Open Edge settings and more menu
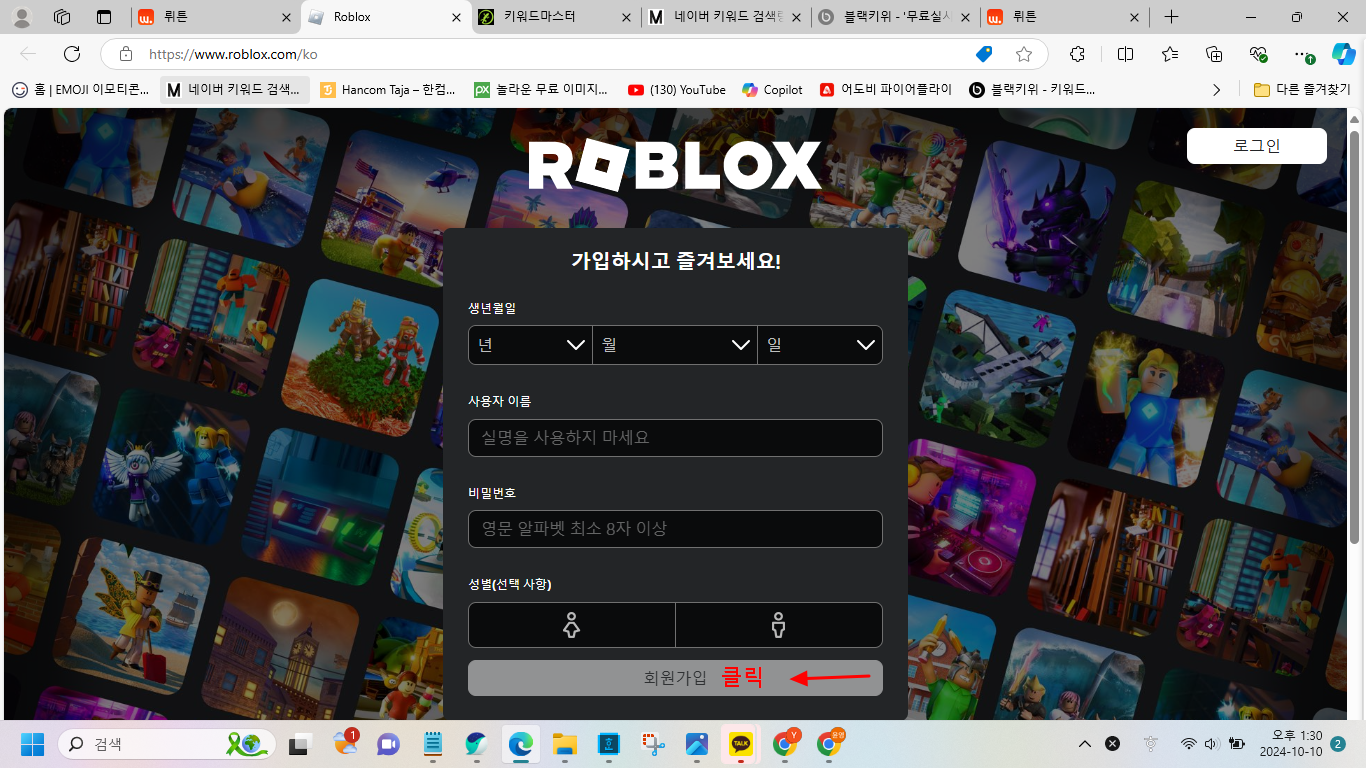Screen dimensions: 1366x768 (x=1301, y=54)
